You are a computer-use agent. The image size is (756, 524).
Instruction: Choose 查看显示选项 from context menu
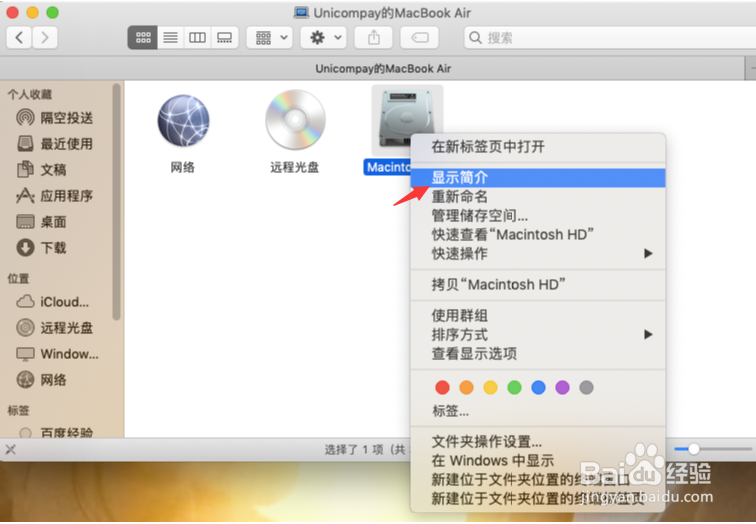point(538,354)
